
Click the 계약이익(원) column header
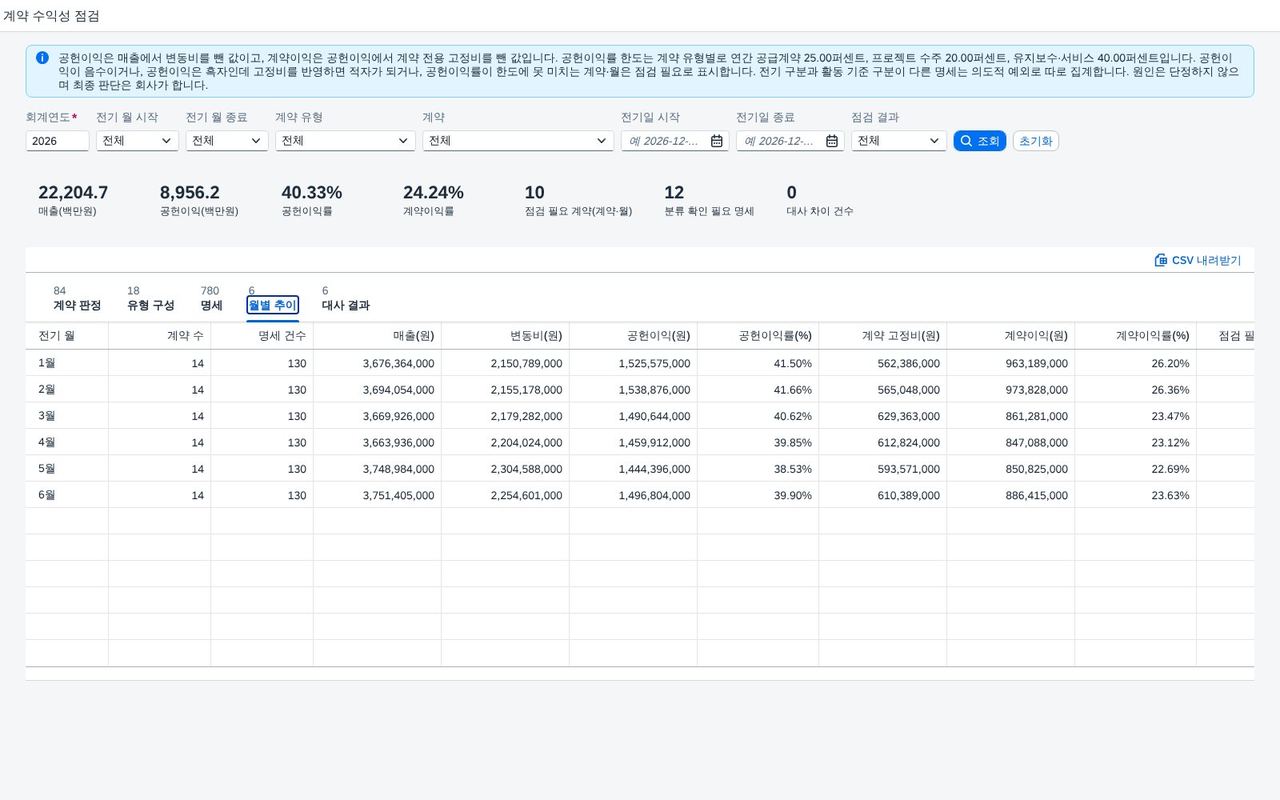tap(1011, 336)
